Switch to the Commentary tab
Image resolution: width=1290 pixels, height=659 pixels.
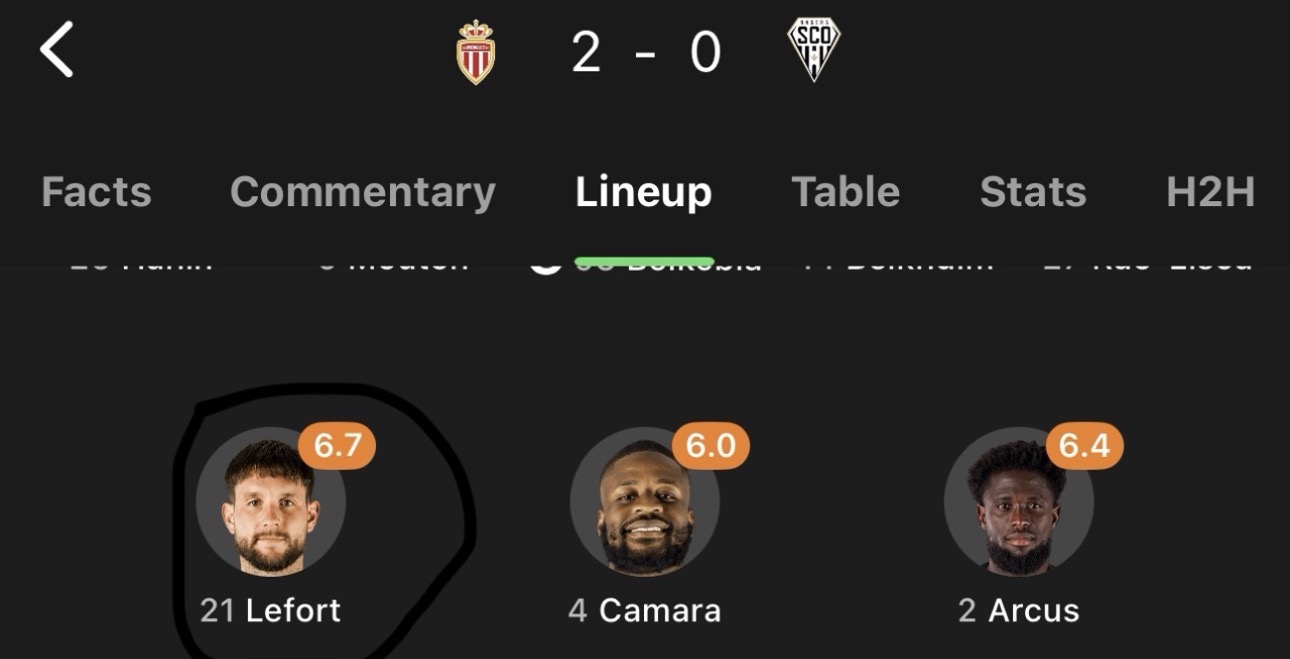point(363,192)
